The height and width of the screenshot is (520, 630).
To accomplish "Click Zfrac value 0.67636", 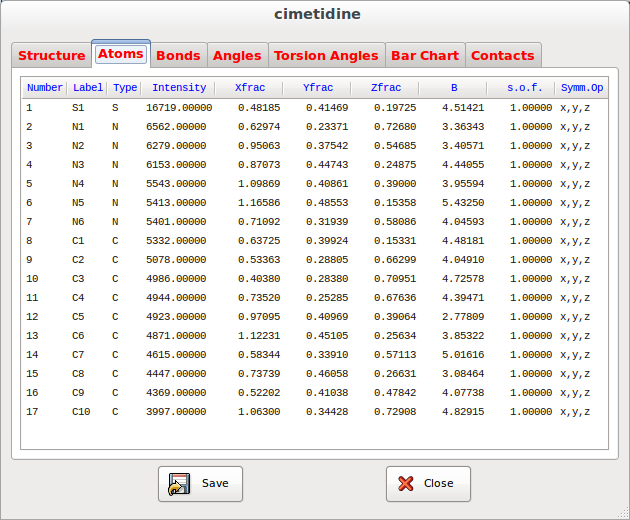I will (x=395, y=298).
